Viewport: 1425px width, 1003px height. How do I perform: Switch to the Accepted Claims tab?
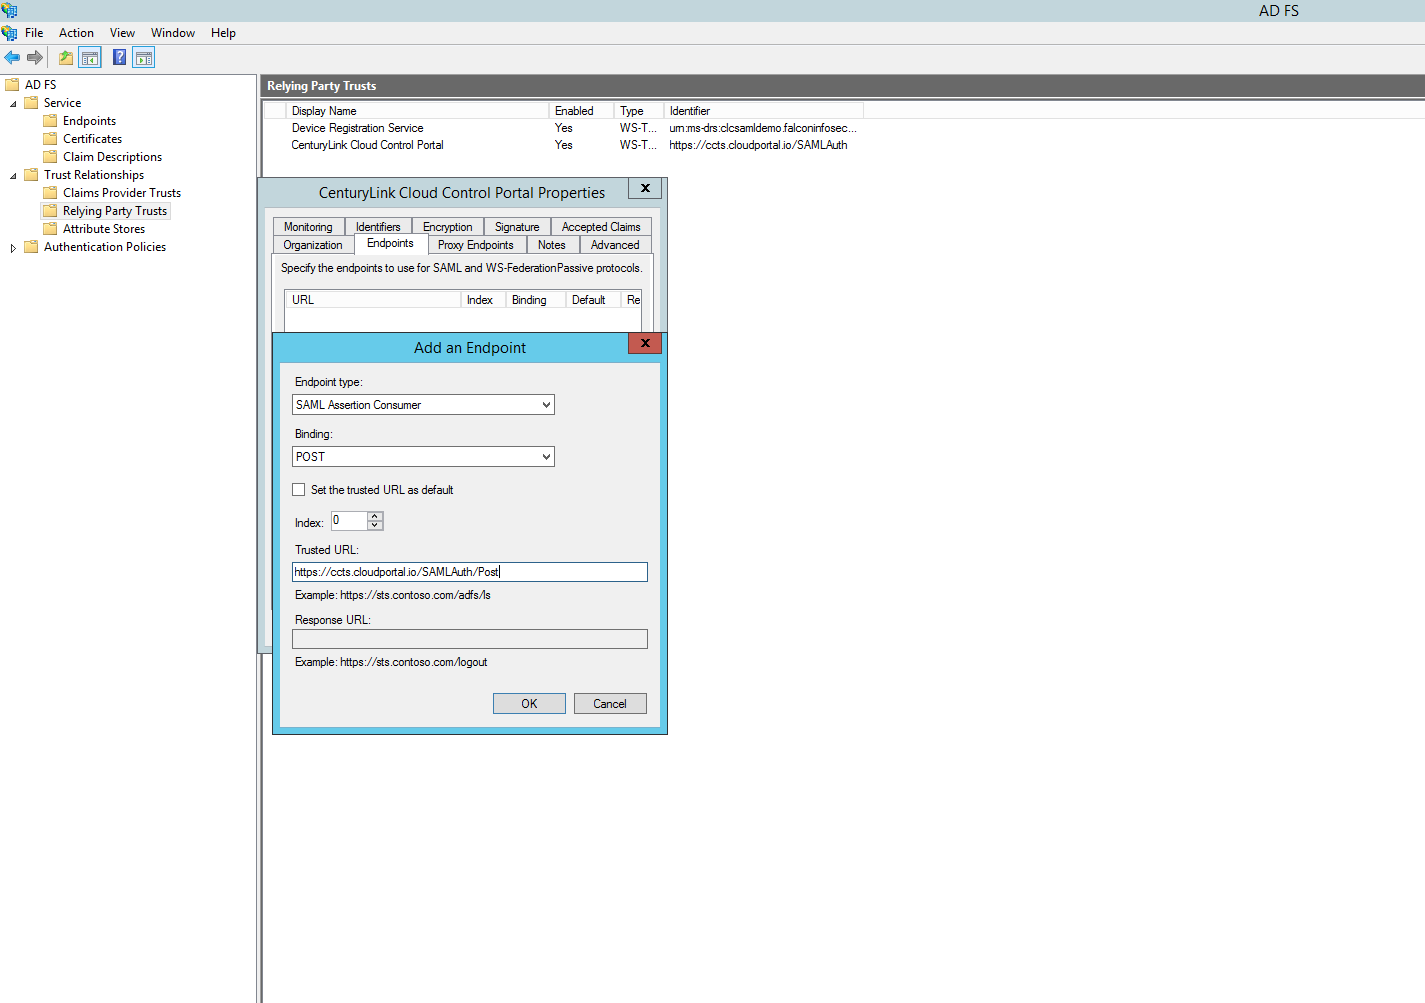[x=601, y=227]
